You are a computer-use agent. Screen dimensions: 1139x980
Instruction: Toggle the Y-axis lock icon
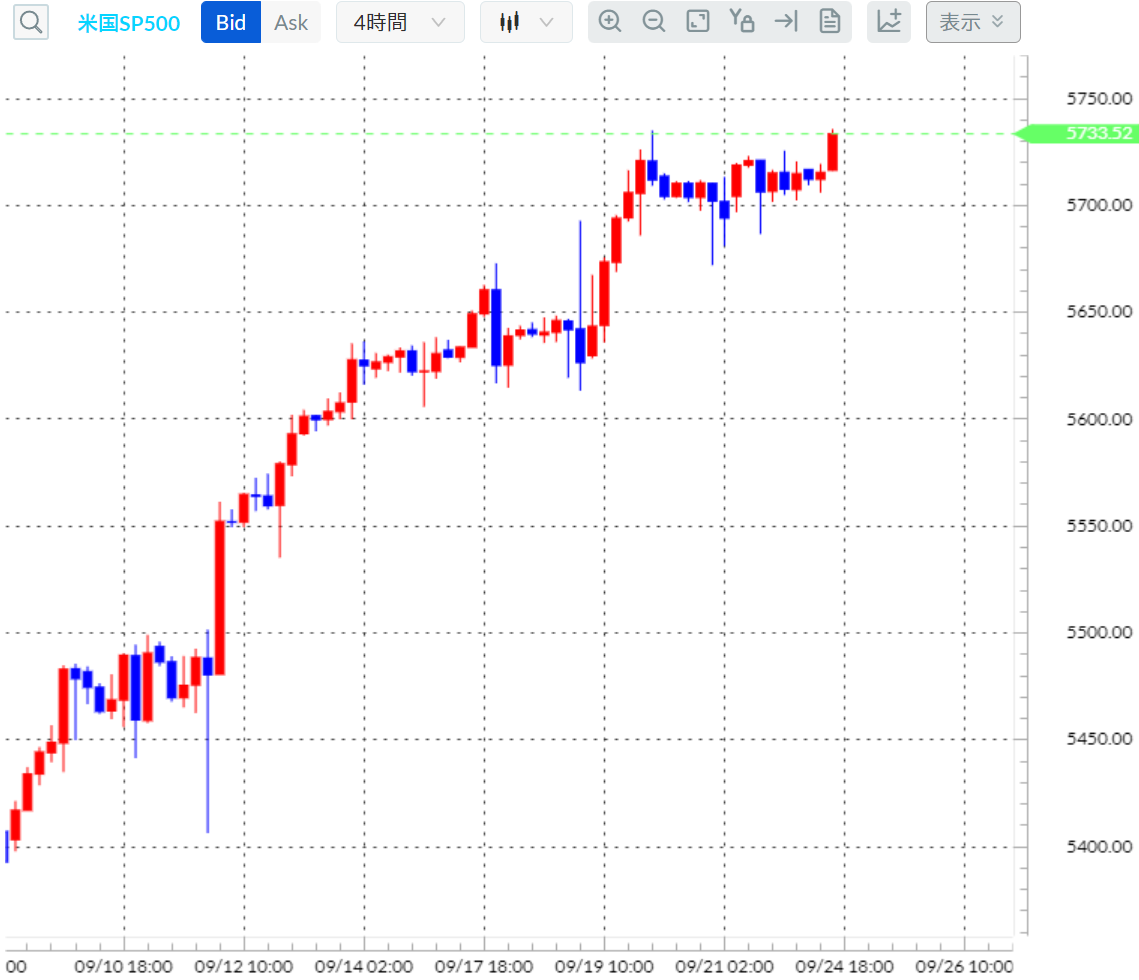tap(742, 21)
